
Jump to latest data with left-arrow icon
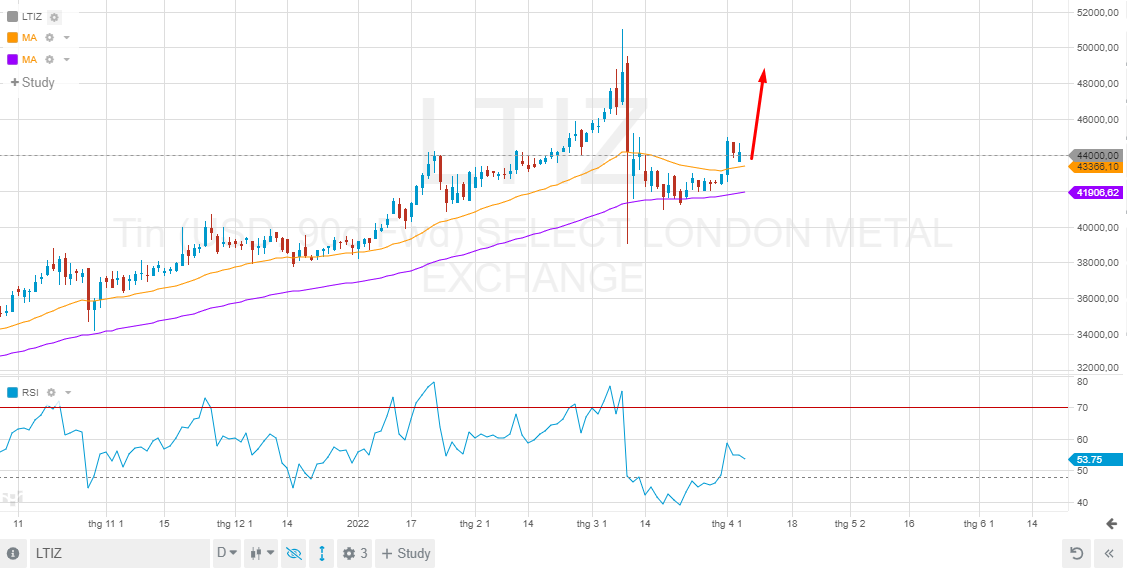pos(1112,524)
